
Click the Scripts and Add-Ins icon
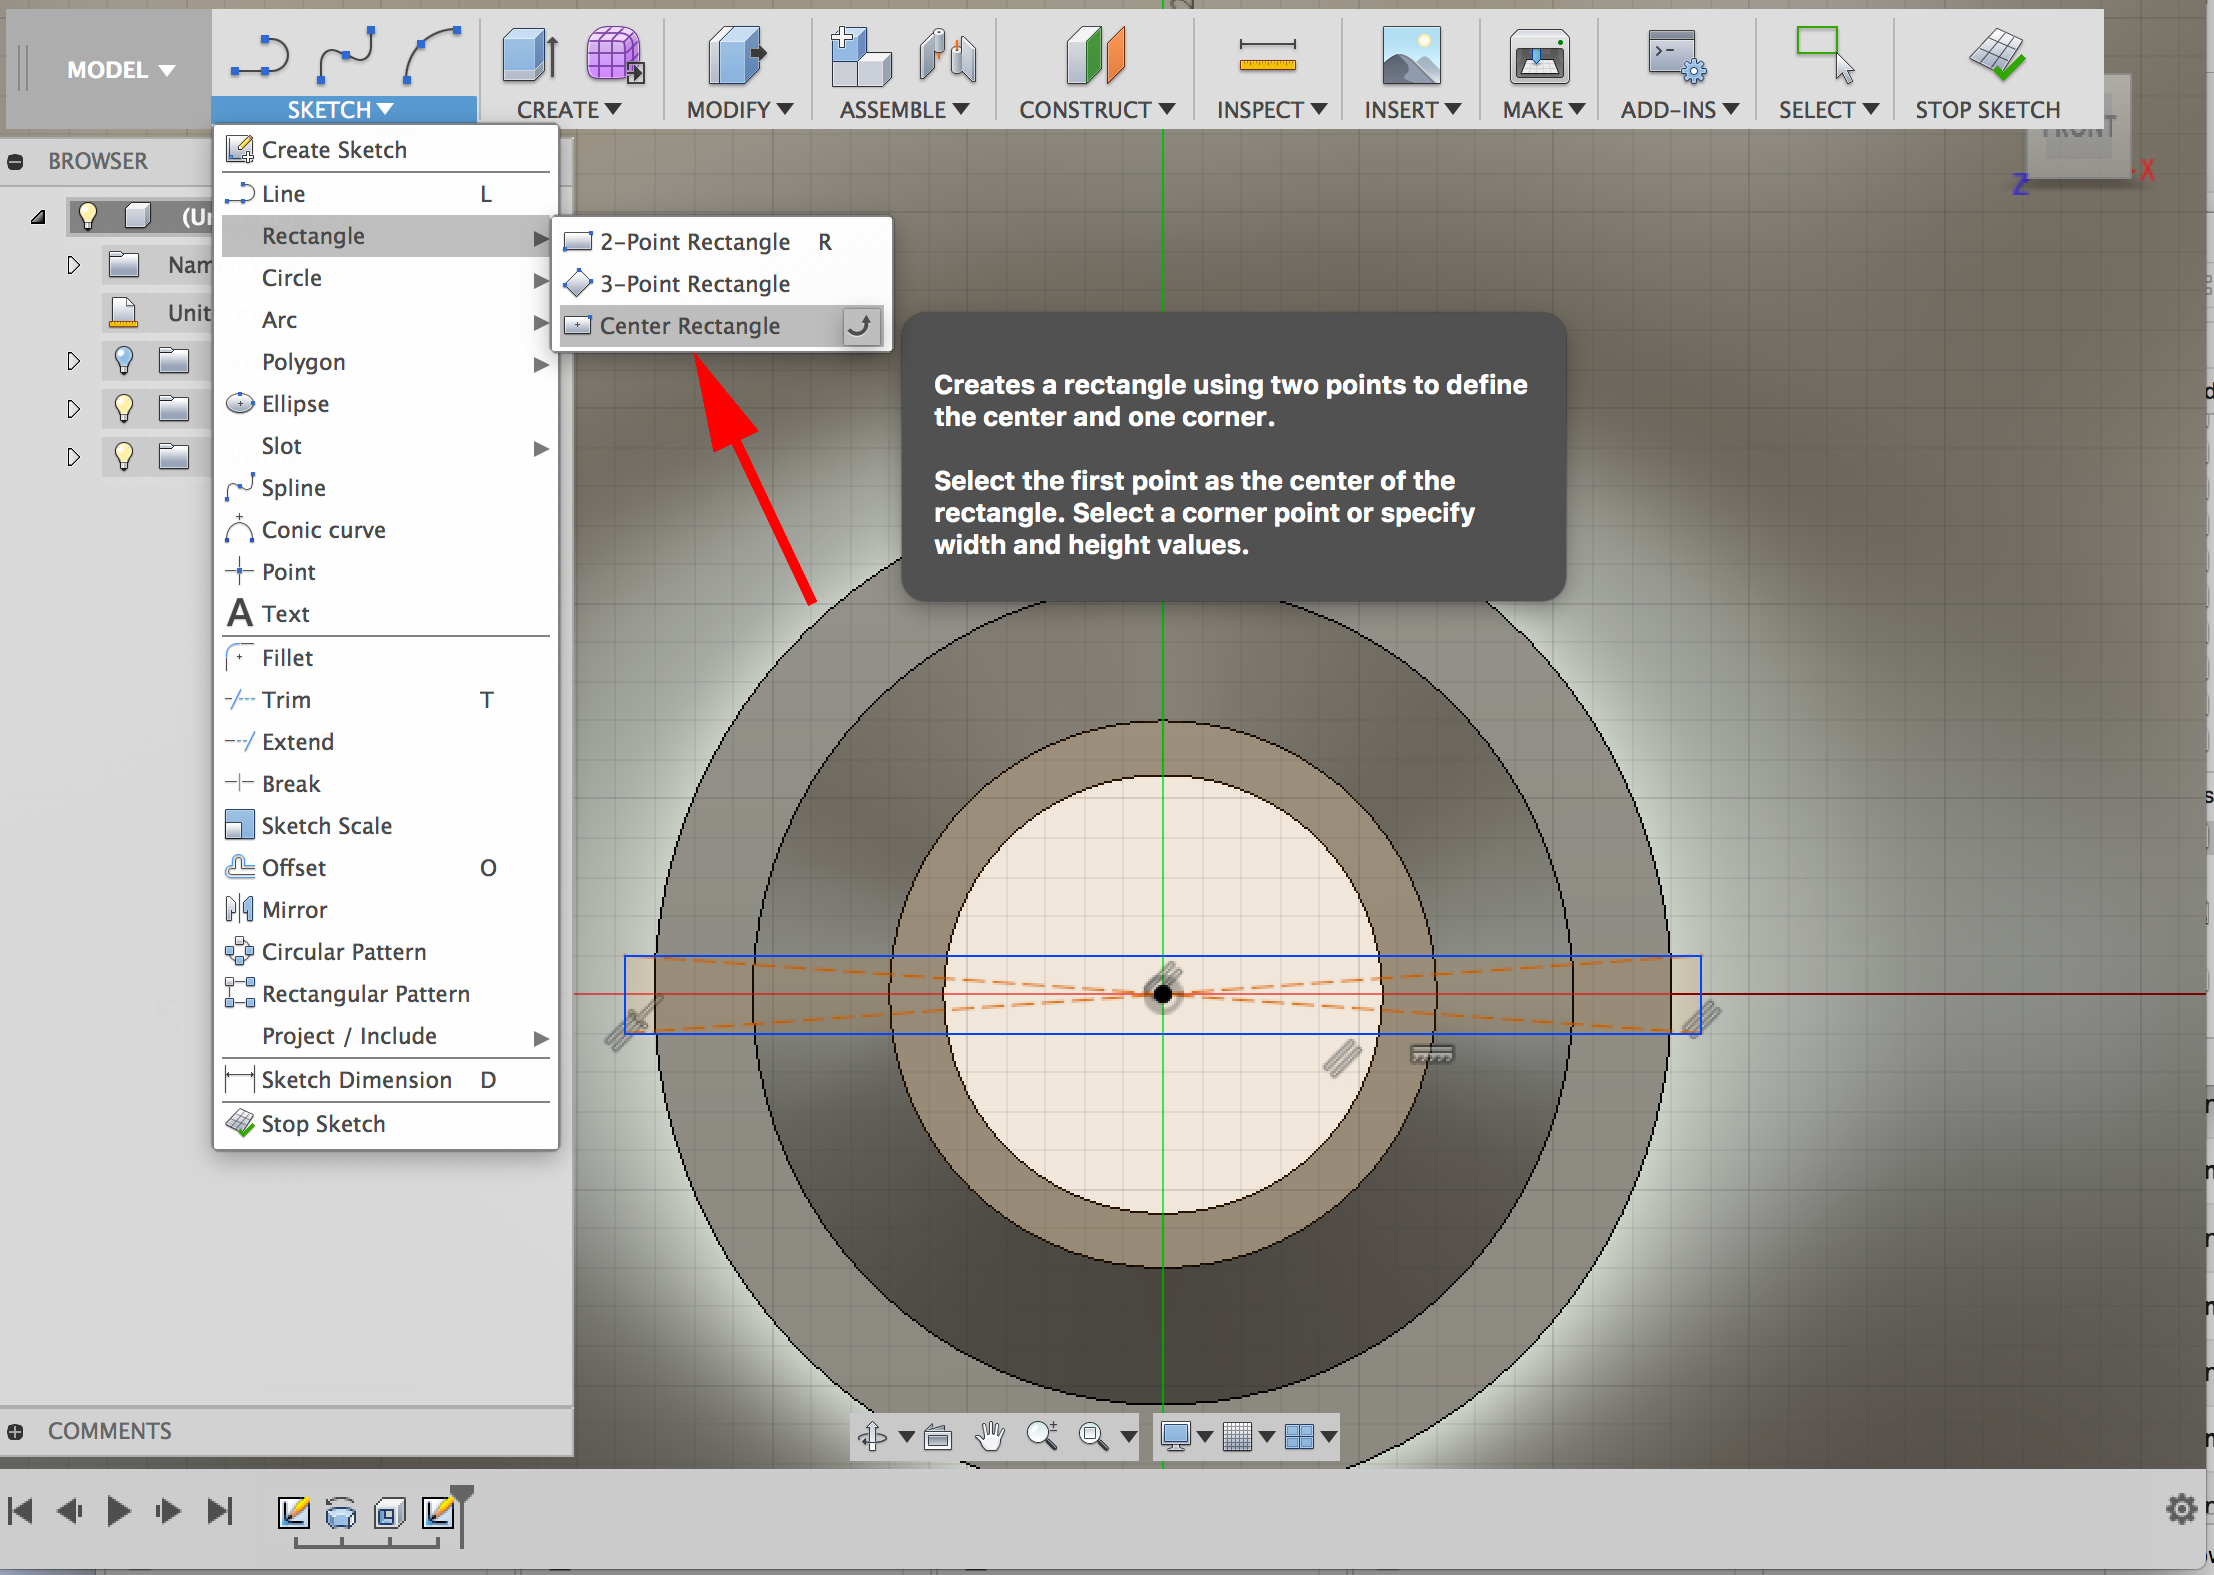tap(1677, 56)
